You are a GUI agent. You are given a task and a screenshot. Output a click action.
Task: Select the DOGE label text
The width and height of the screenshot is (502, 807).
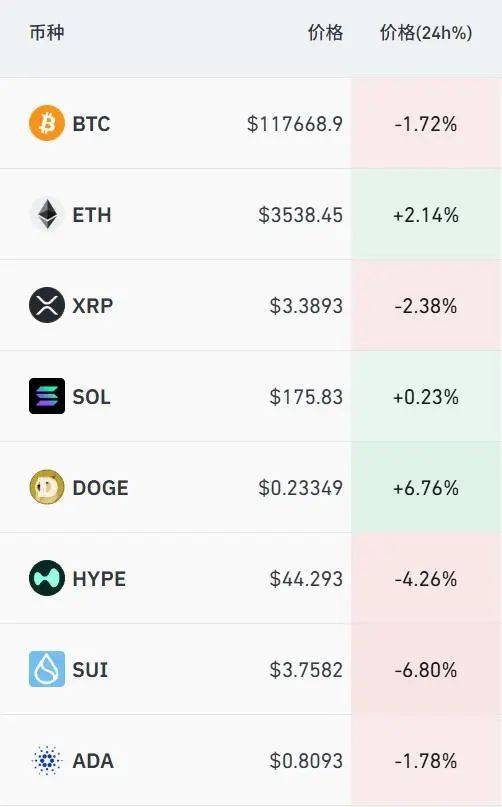coord(100,488)
